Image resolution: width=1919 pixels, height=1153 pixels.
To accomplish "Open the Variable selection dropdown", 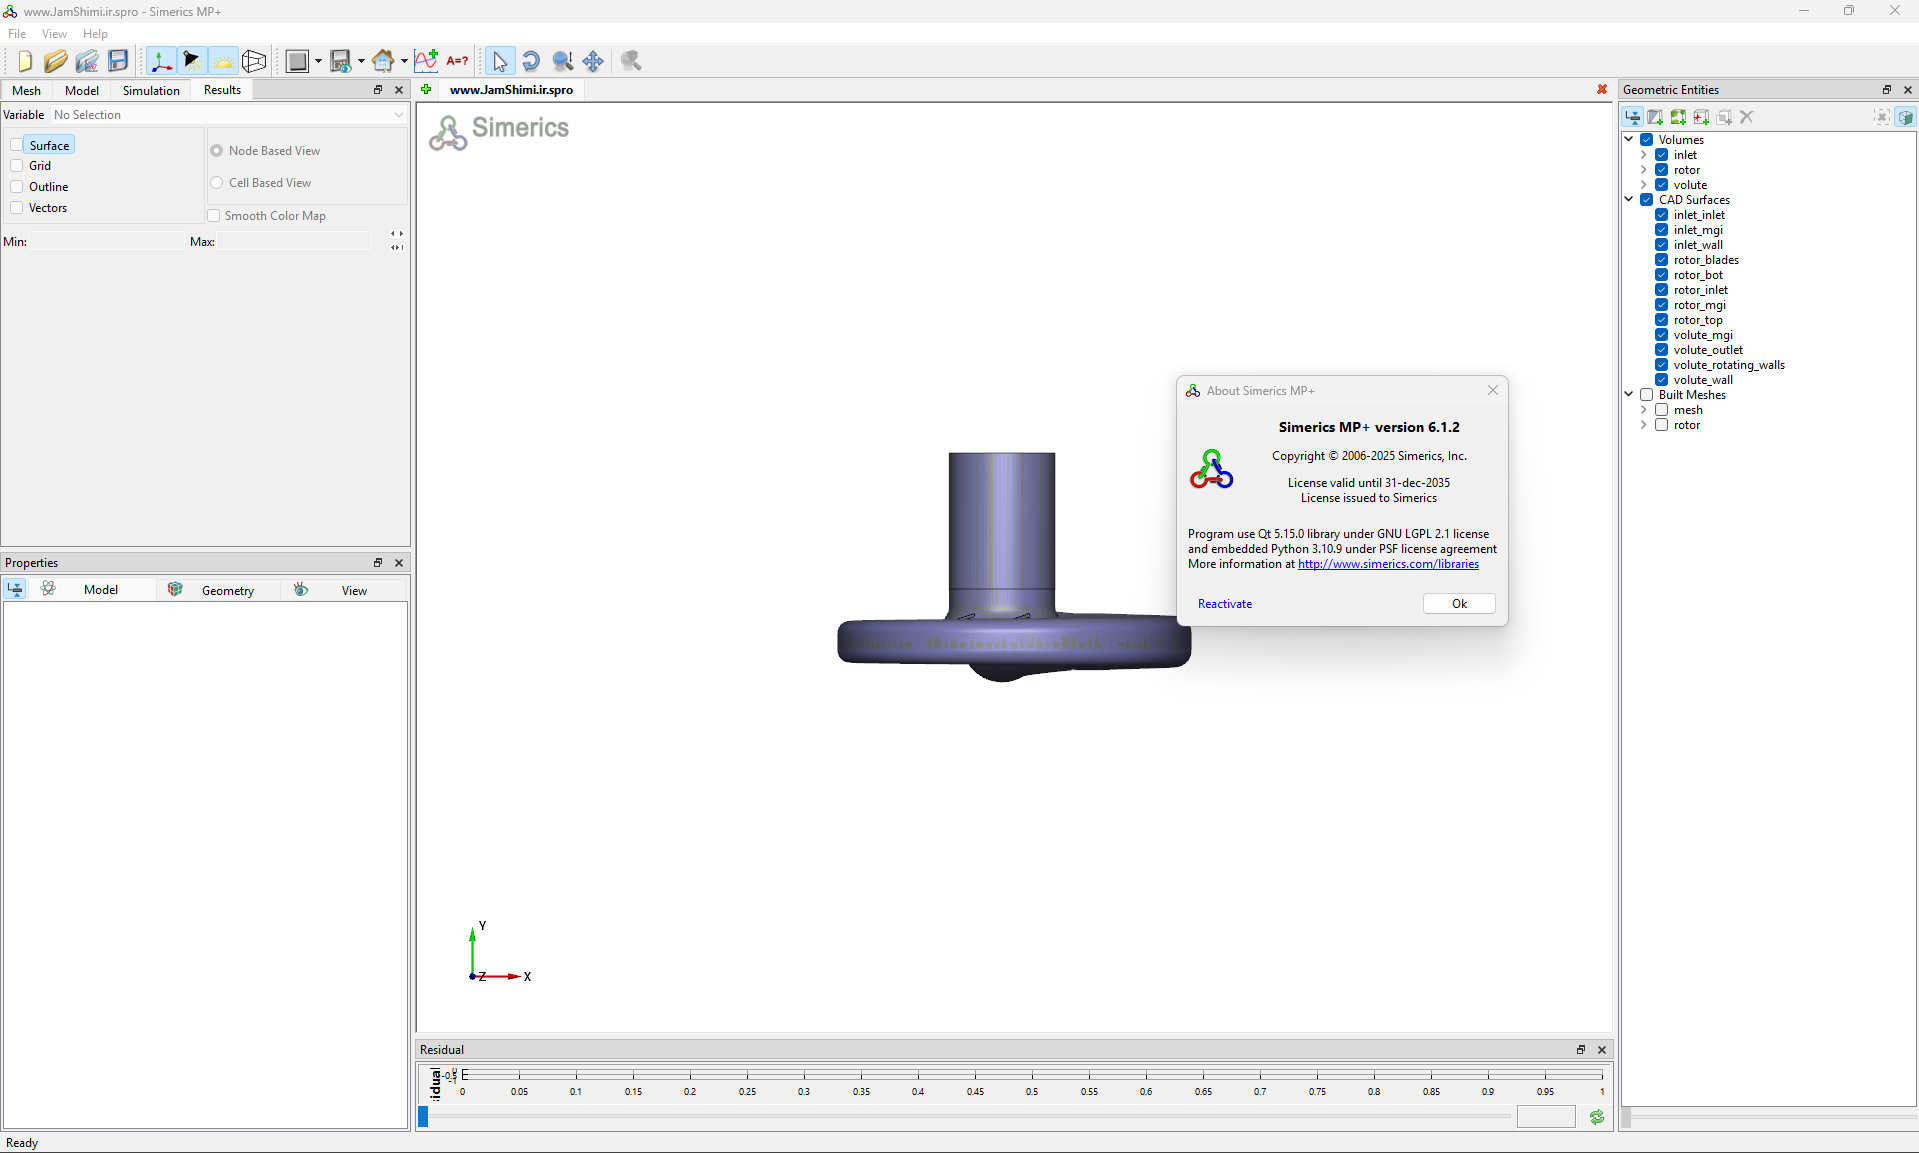I will (230, 115).
